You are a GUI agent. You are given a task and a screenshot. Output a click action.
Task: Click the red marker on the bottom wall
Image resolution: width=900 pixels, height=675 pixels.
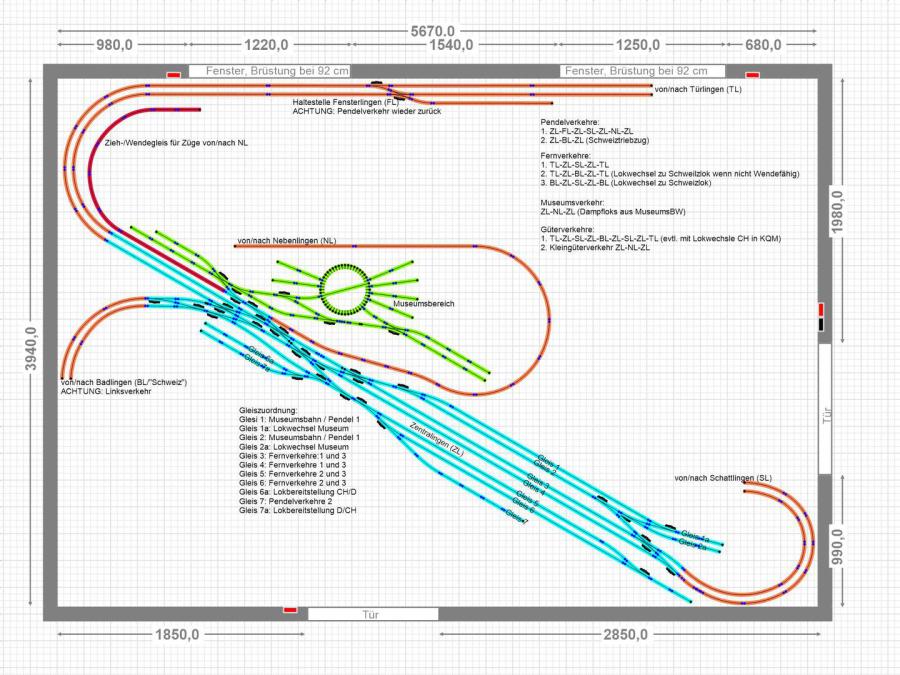(290, 609)
